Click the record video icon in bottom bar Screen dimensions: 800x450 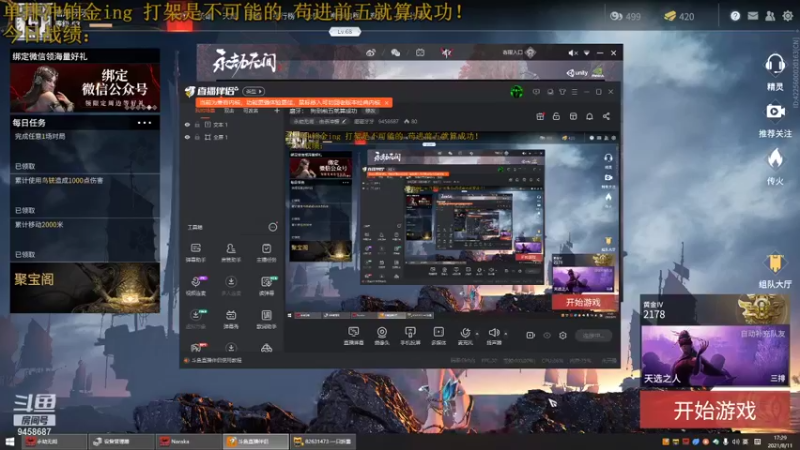pos(531,335)
